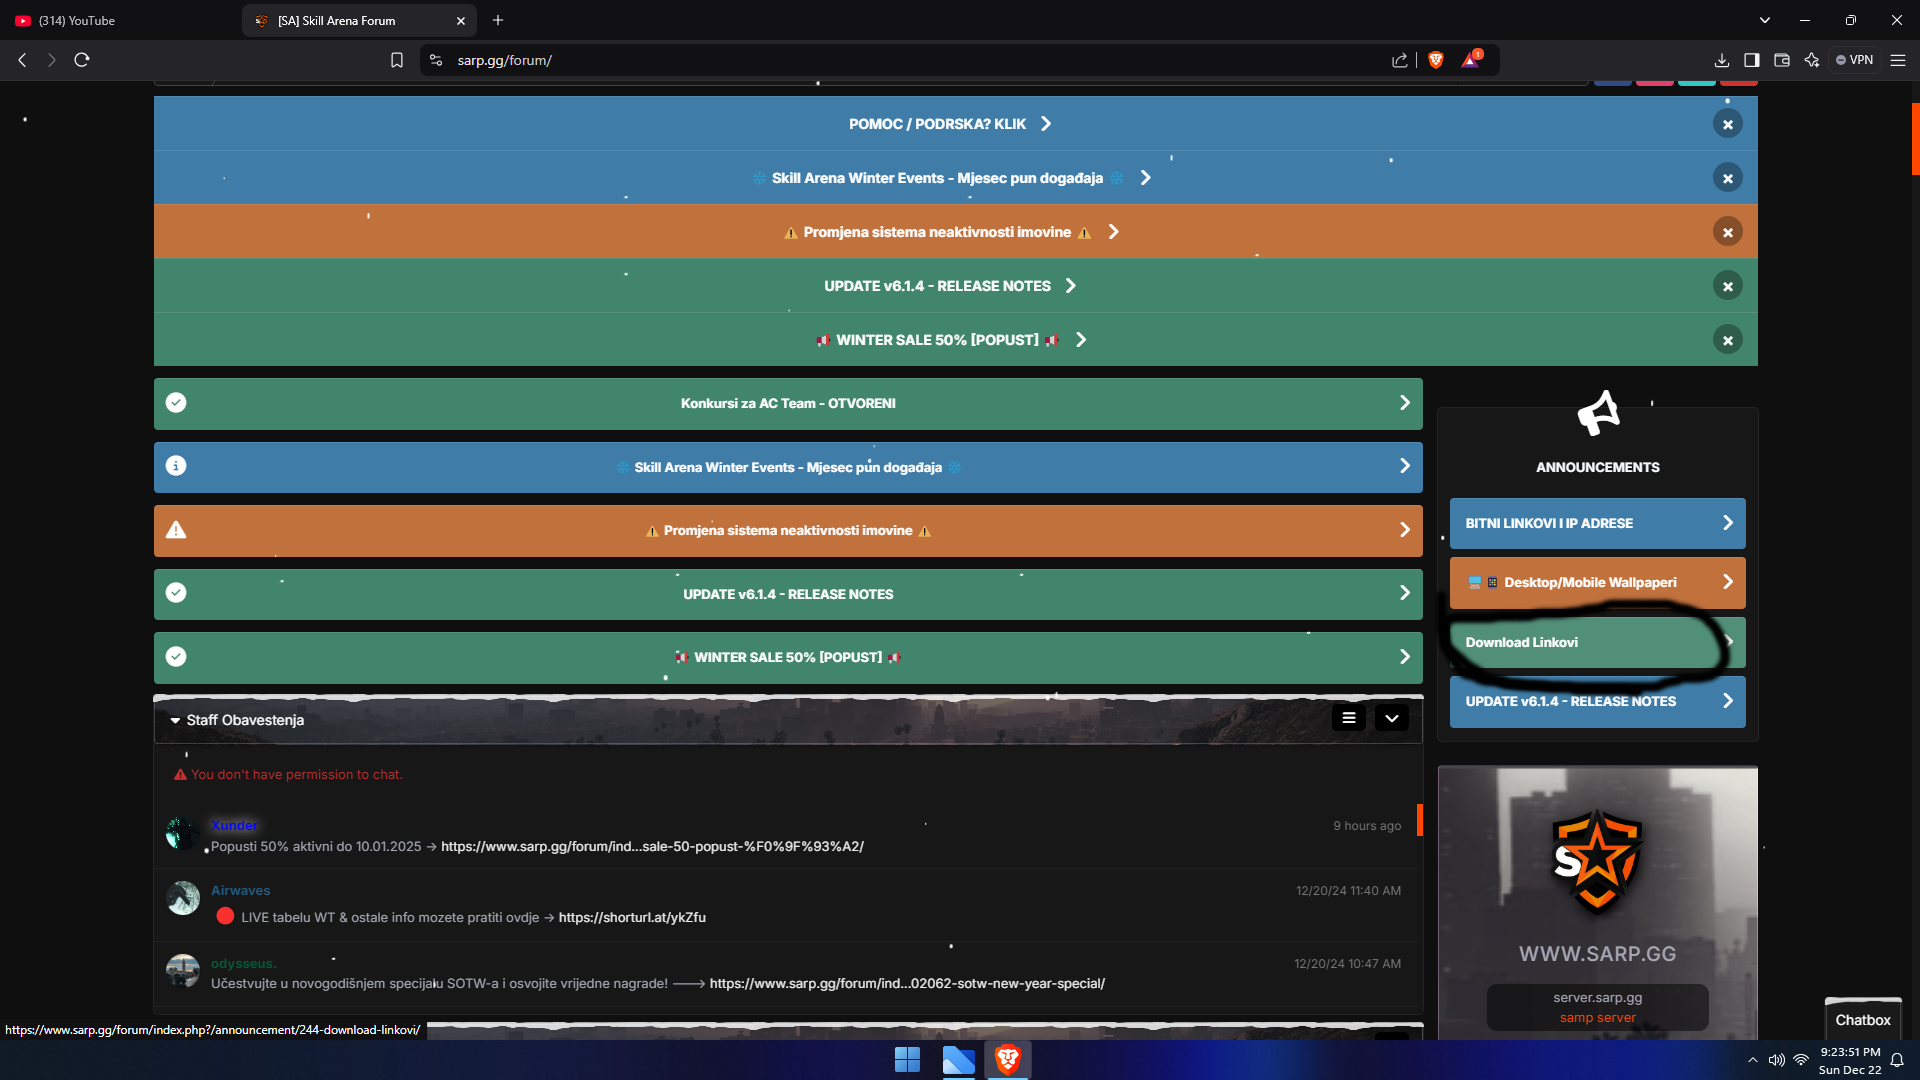Viewport: 1920px width, 1080px height.
Task: Open Brave Wallet icon
Action: (1782, 60)
